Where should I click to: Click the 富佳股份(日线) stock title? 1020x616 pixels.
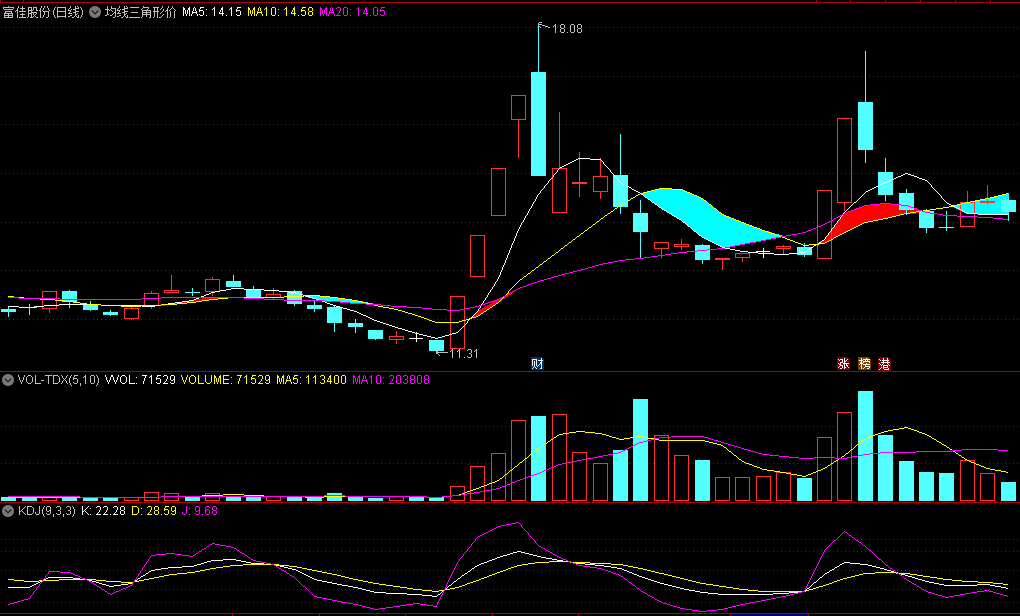pyautogui.click(x=44, y=12)
